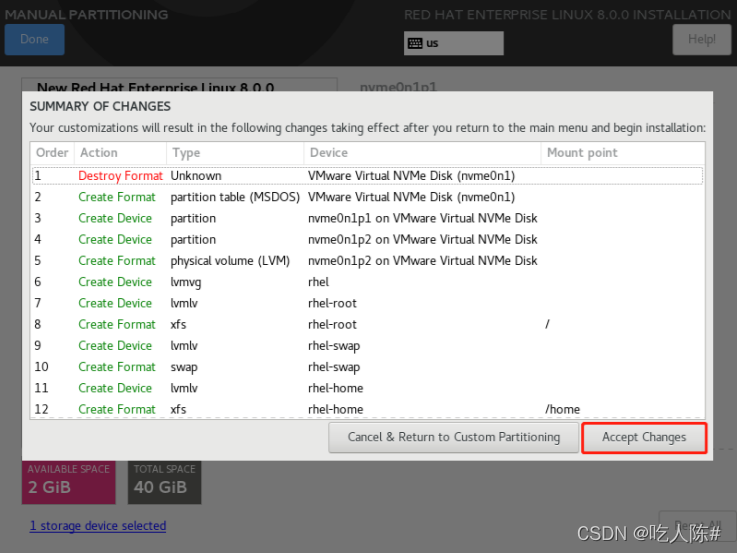Click the blue Done button
737x554 pixels.
[x=34, y=39]
